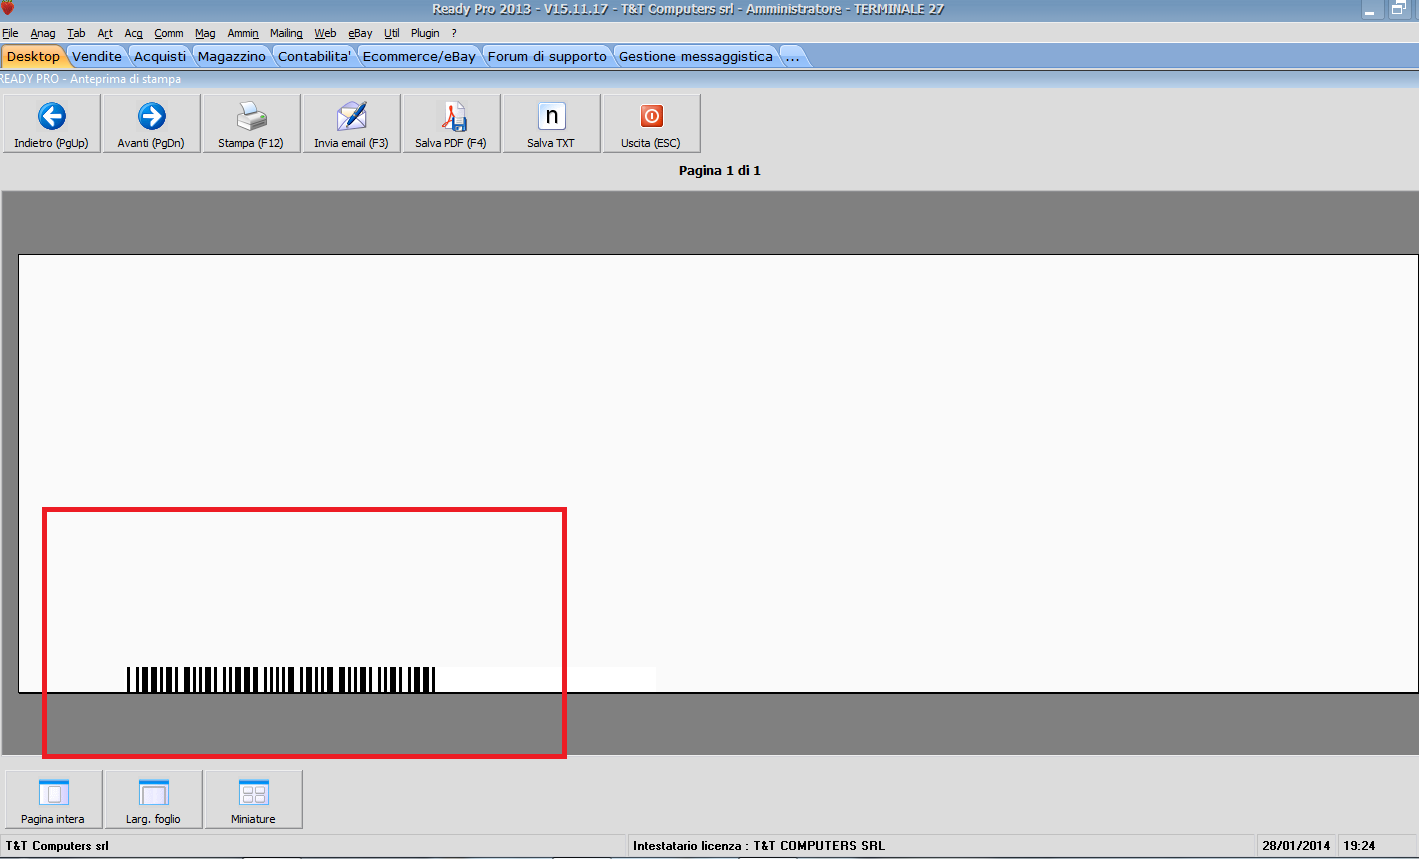Screen dimensions: 1419x859
Task: Open the Comm menu
Action: click(169, 33)
